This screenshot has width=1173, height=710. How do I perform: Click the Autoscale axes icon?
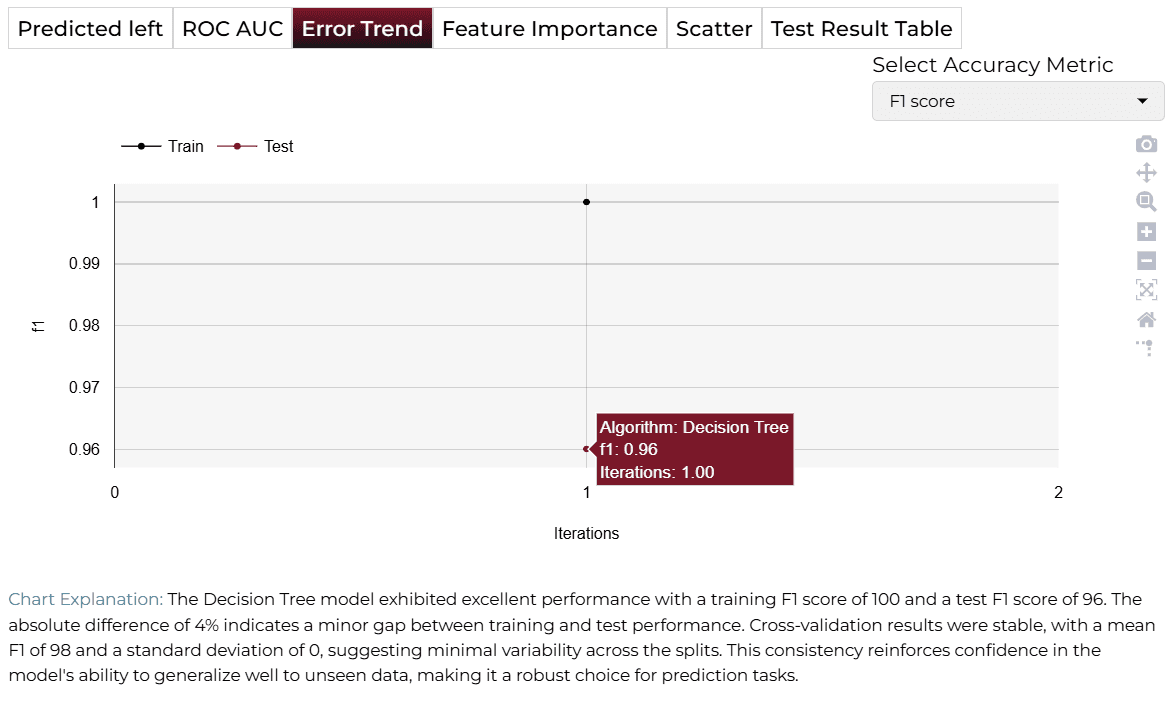click(x=1146, y=290)
